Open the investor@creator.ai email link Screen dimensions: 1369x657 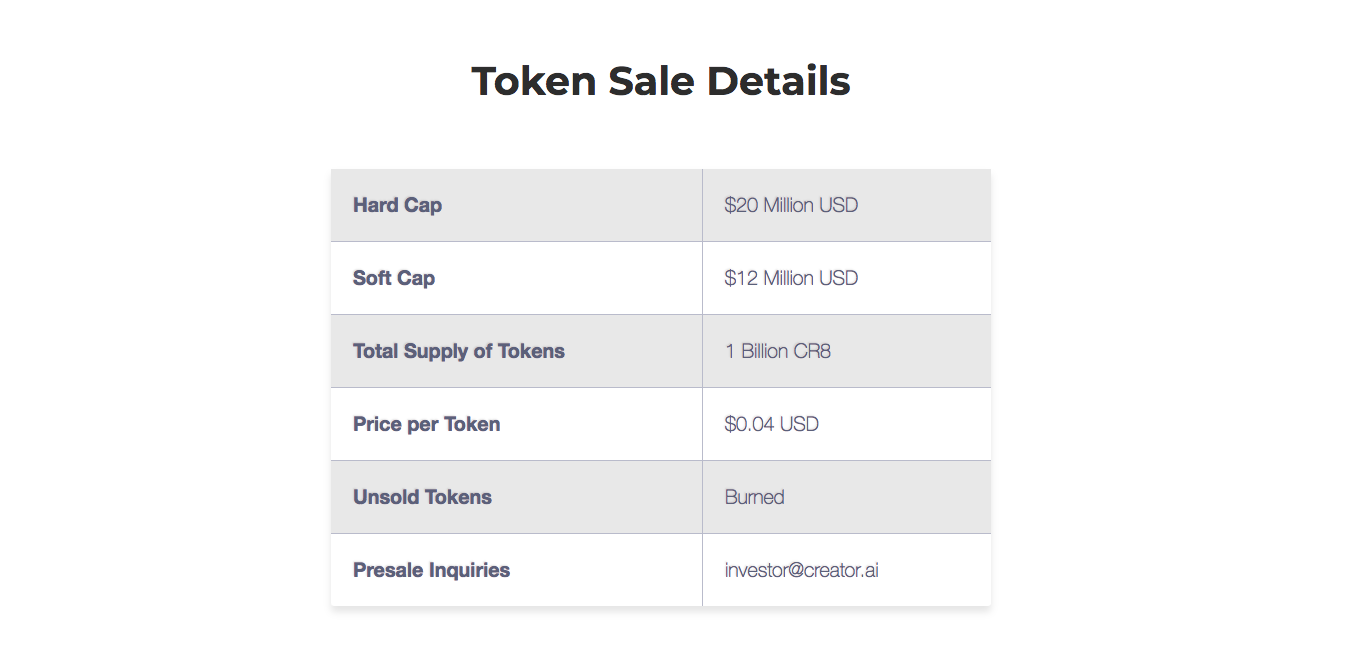[802, 570]
